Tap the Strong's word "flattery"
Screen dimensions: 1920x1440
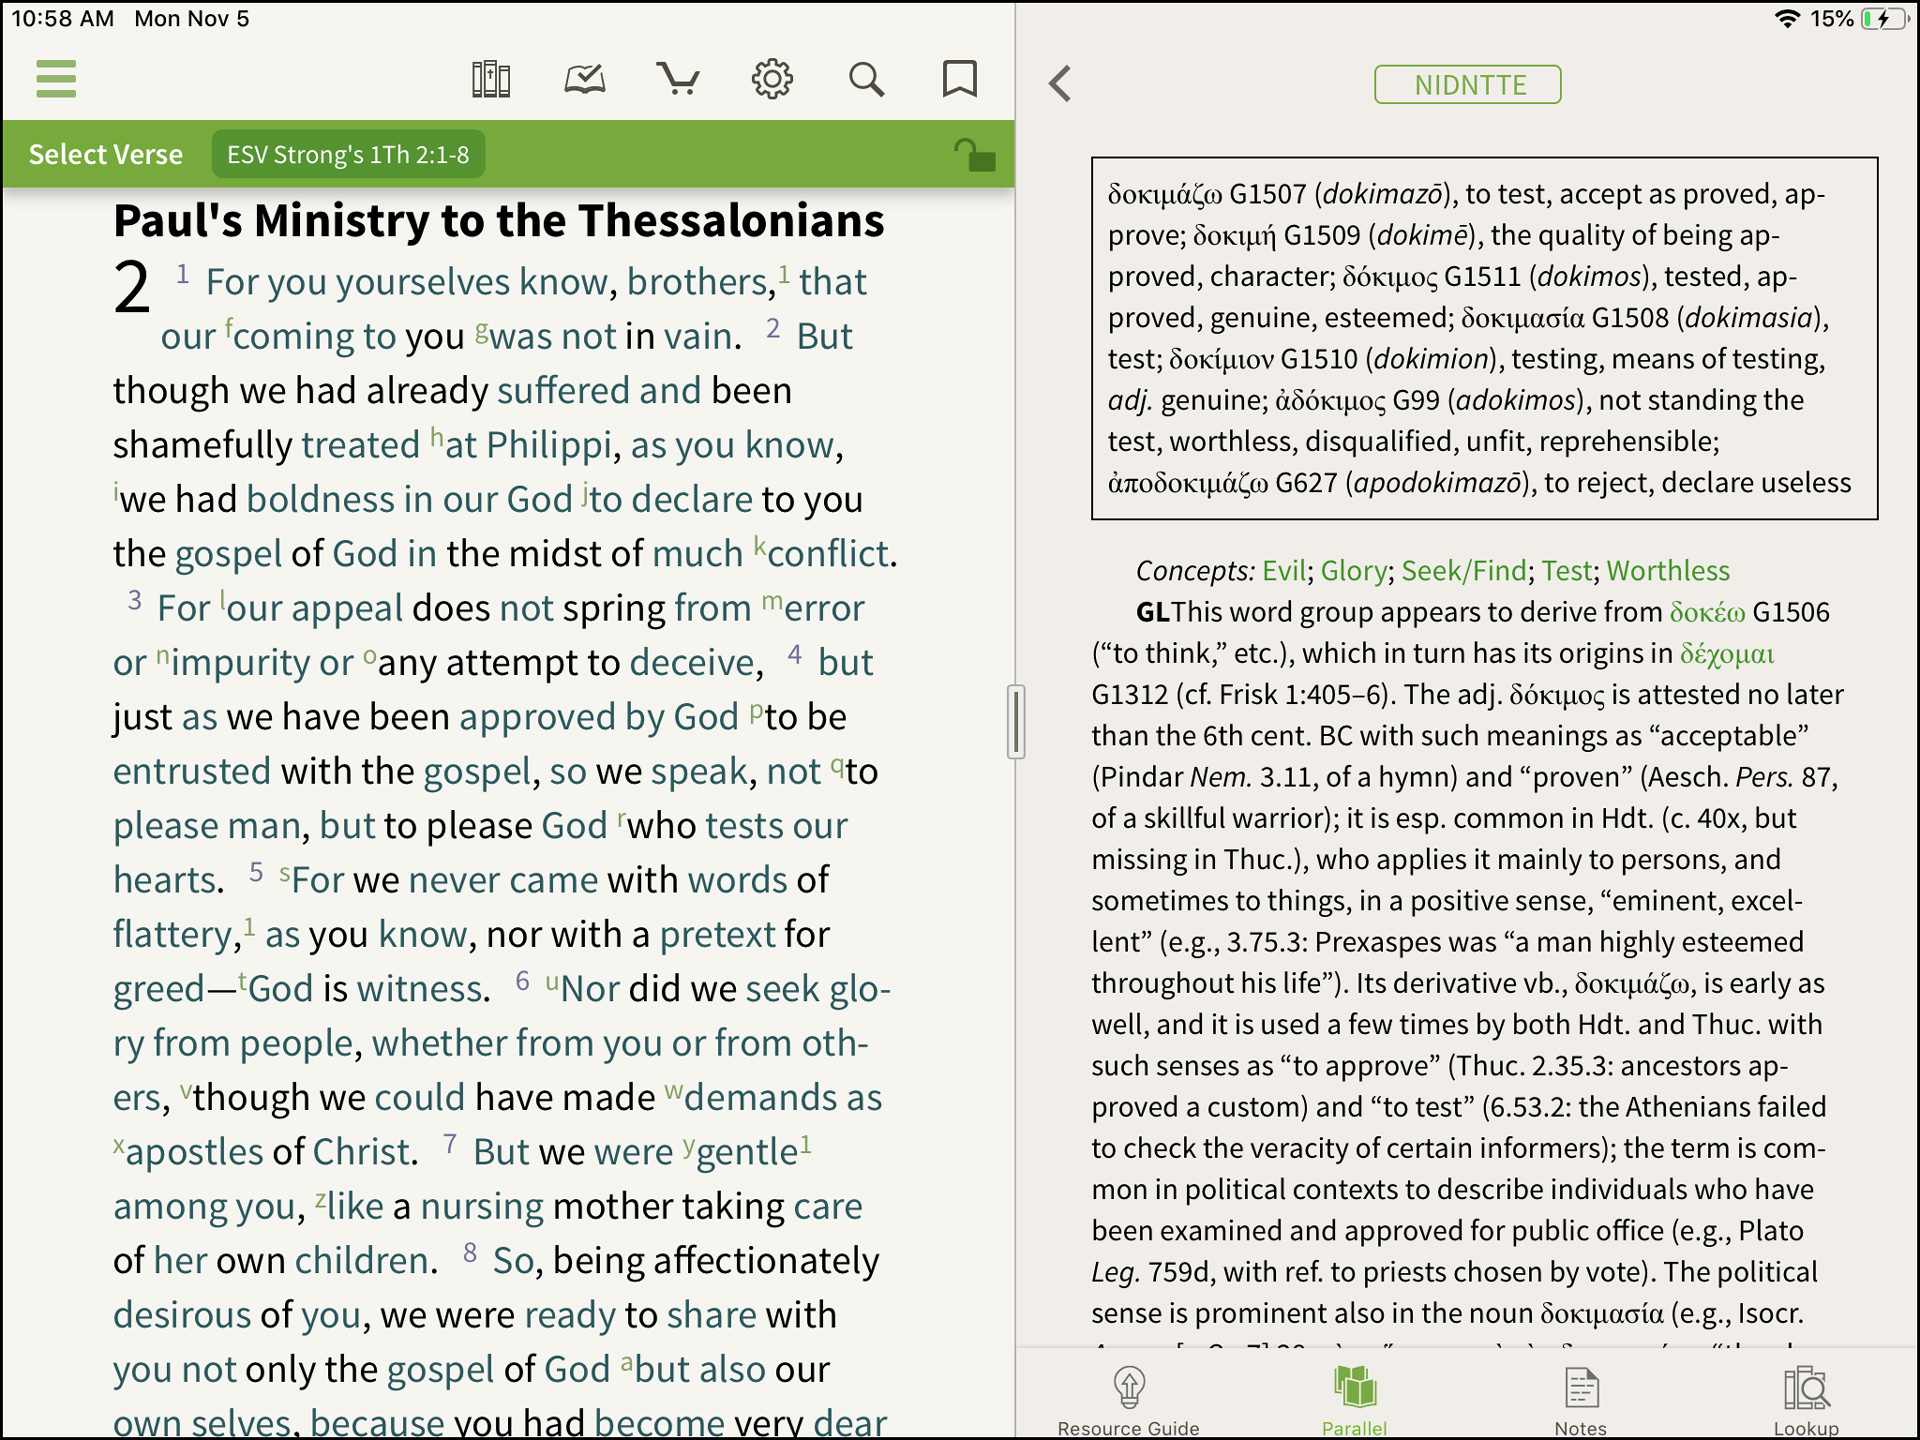[x=172, y=934]
